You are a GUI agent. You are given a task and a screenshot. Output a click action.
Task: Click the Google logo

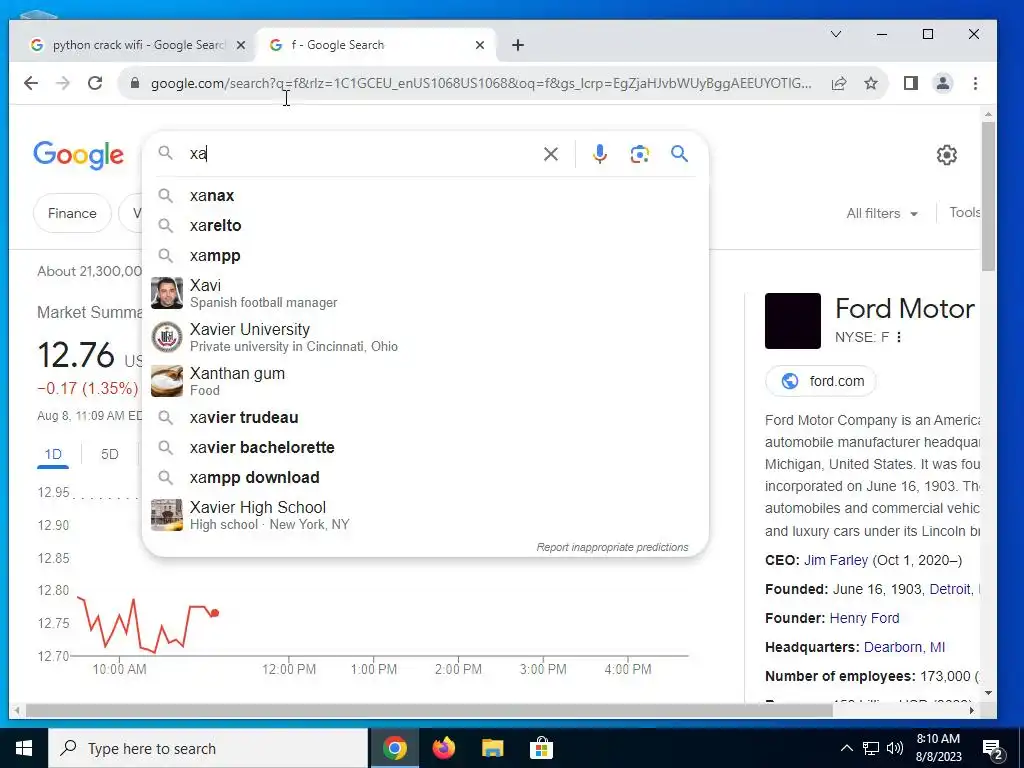(x=78, y=155)
